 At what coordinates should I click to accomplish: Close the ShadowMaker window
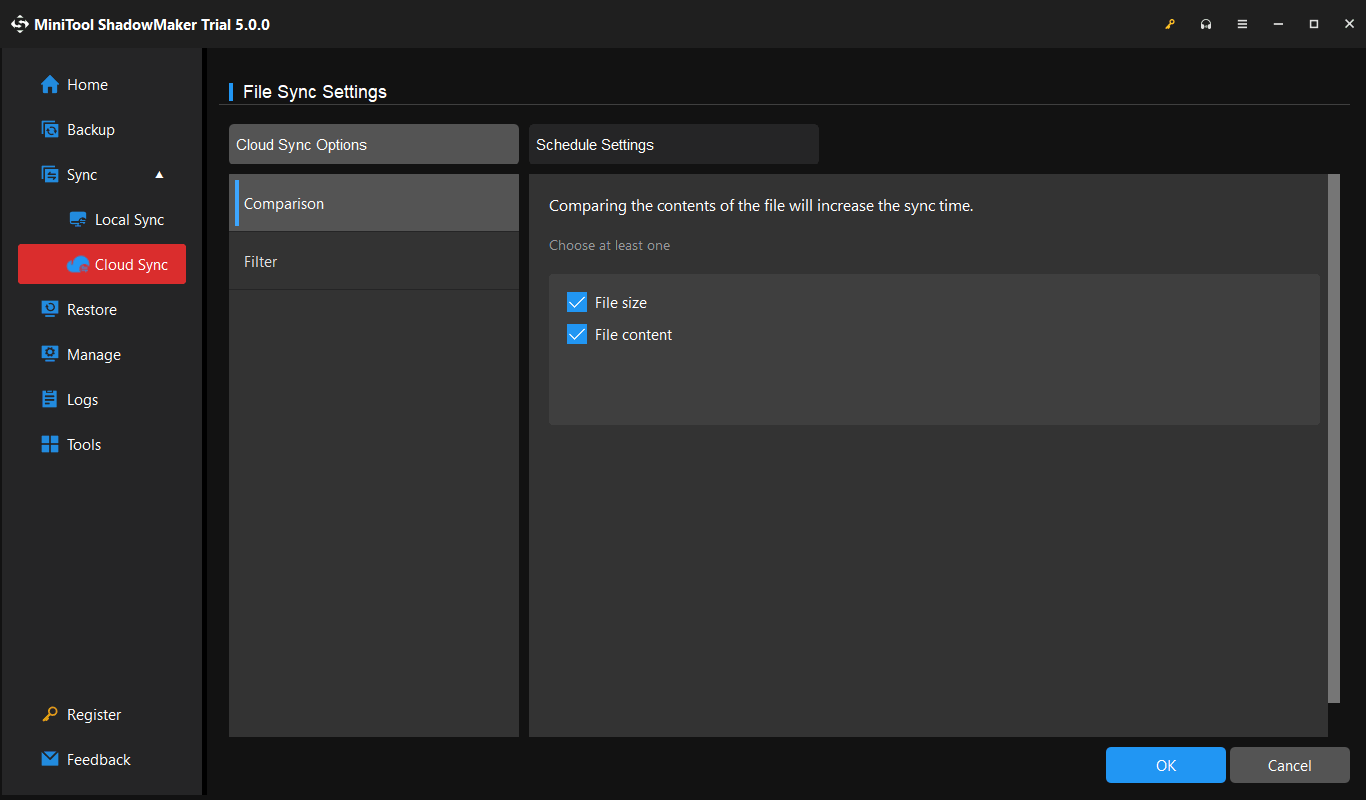click(x=1348, y=24)
